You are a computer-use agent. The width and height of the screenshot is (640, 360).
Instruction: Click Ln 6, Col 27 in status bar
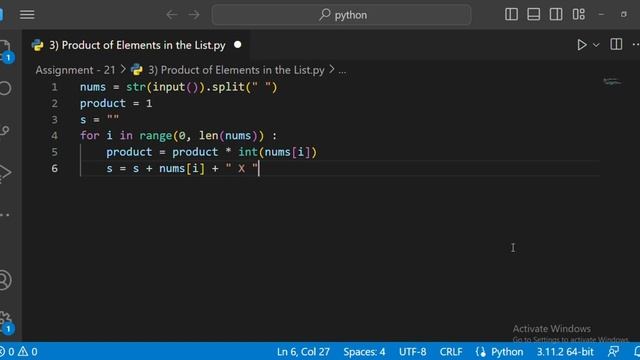[x=303, y=352]
